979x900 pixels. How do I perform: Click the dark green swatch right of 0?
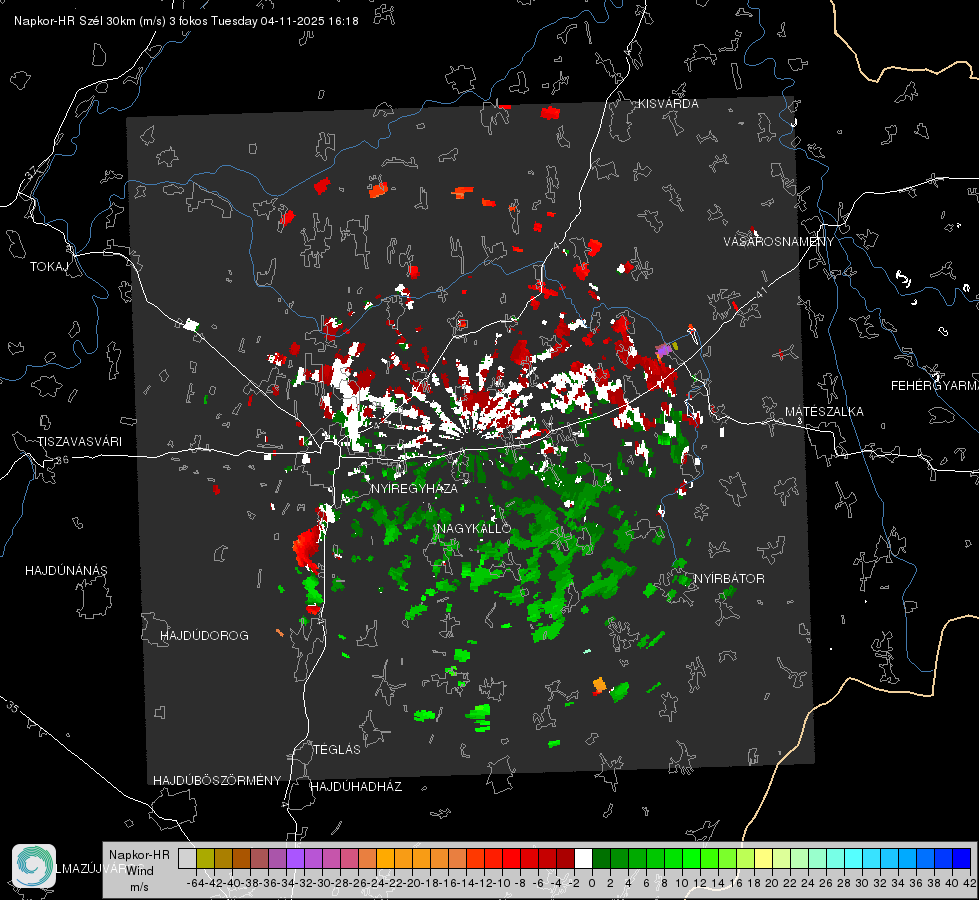(601, 858)
